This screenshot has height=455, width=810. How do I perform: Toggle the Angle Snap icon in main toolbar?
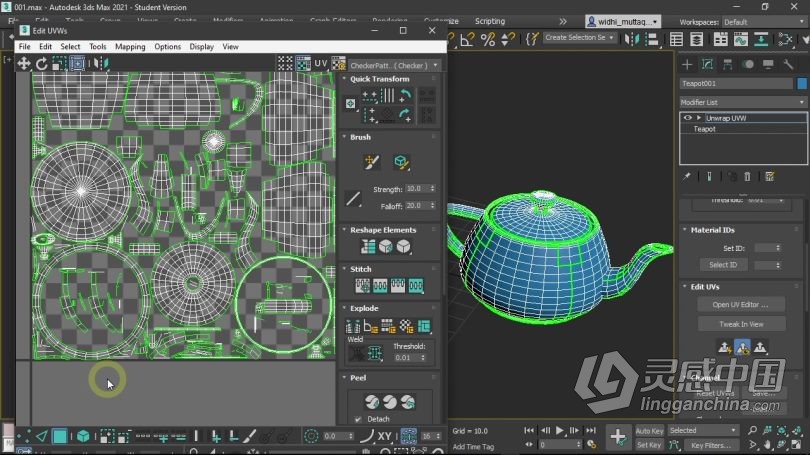466,39
